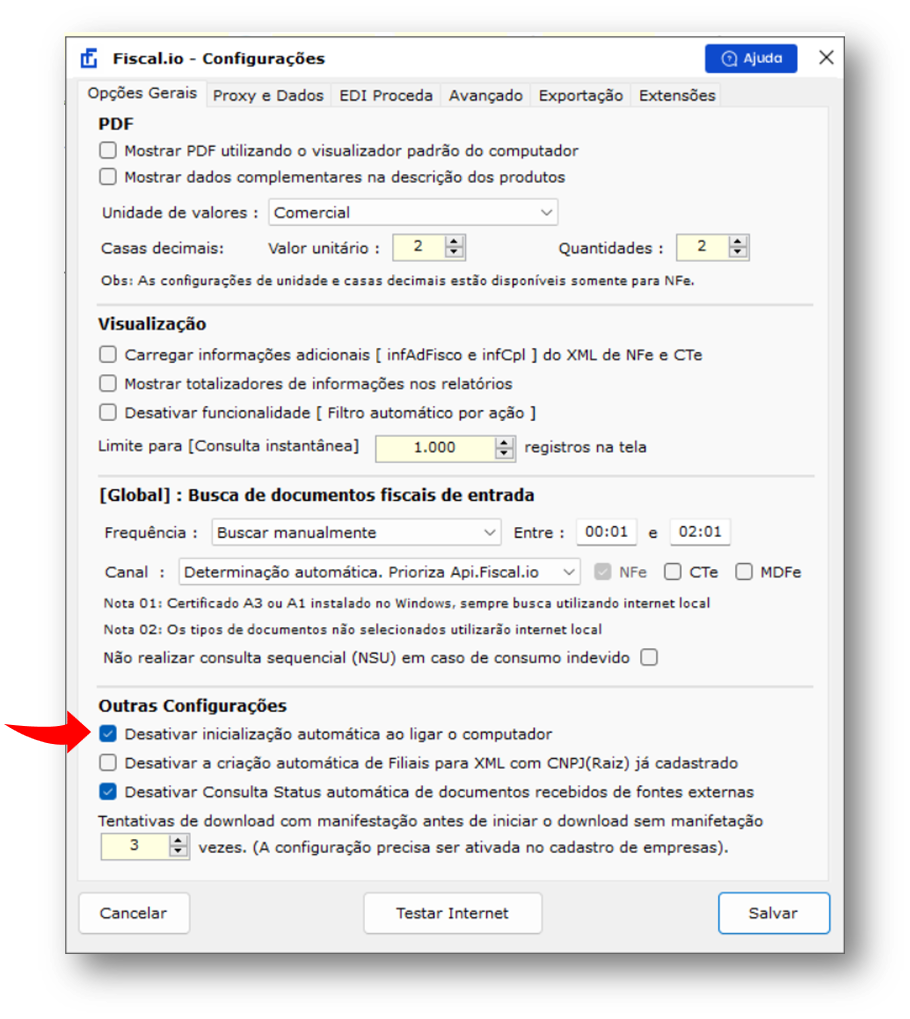Enable the CTe checkbox
This screenshot has width=910, height=1019.
coord(673,572)
